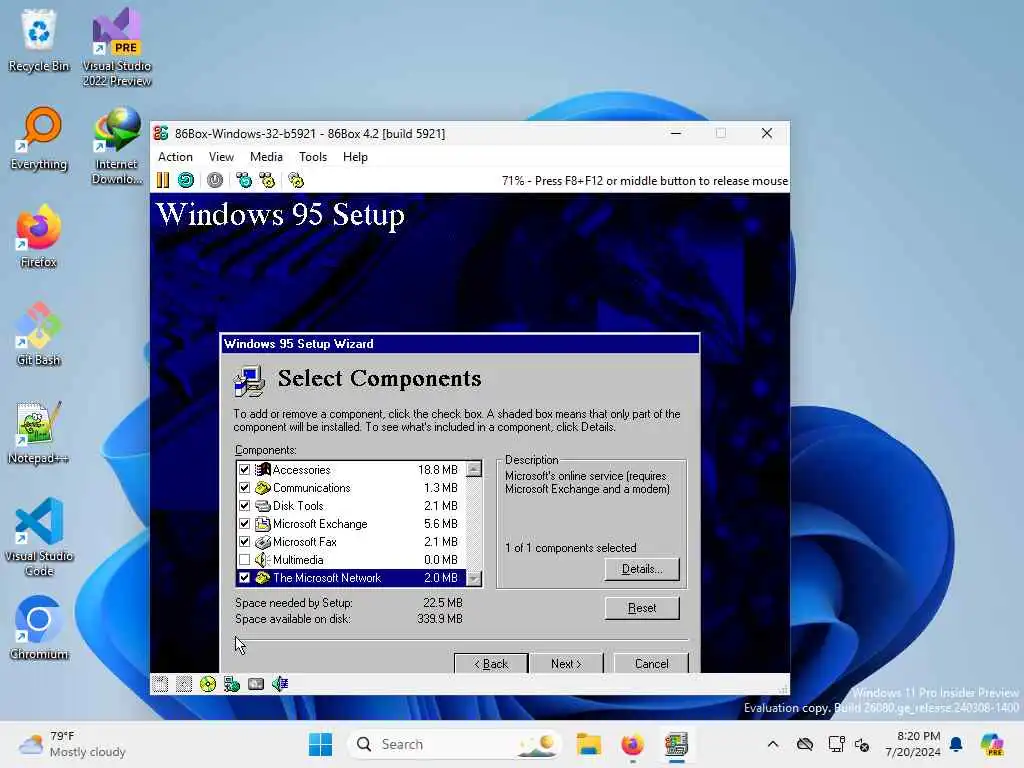Image resolution: width=1024 pixels, height=768 pixels.
Task: Click the network status bar icon
Action: [232, 684]
